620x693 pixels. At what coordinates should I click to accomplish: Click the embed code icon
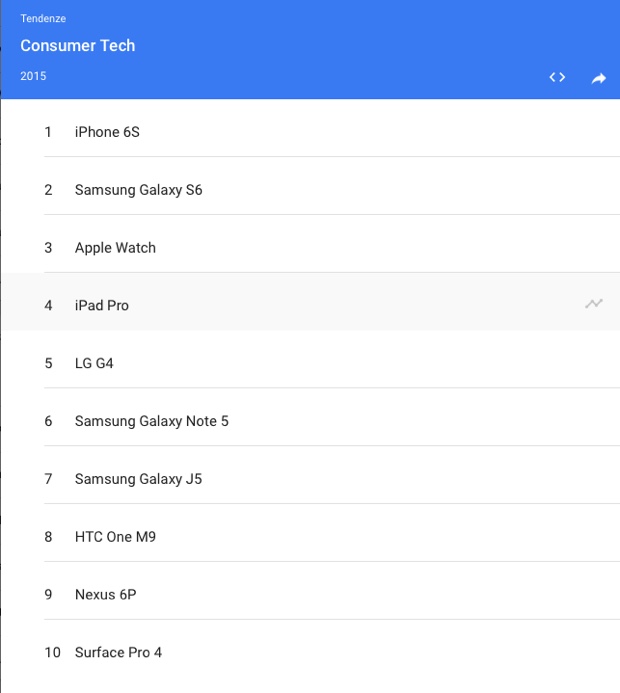[557, 77]
